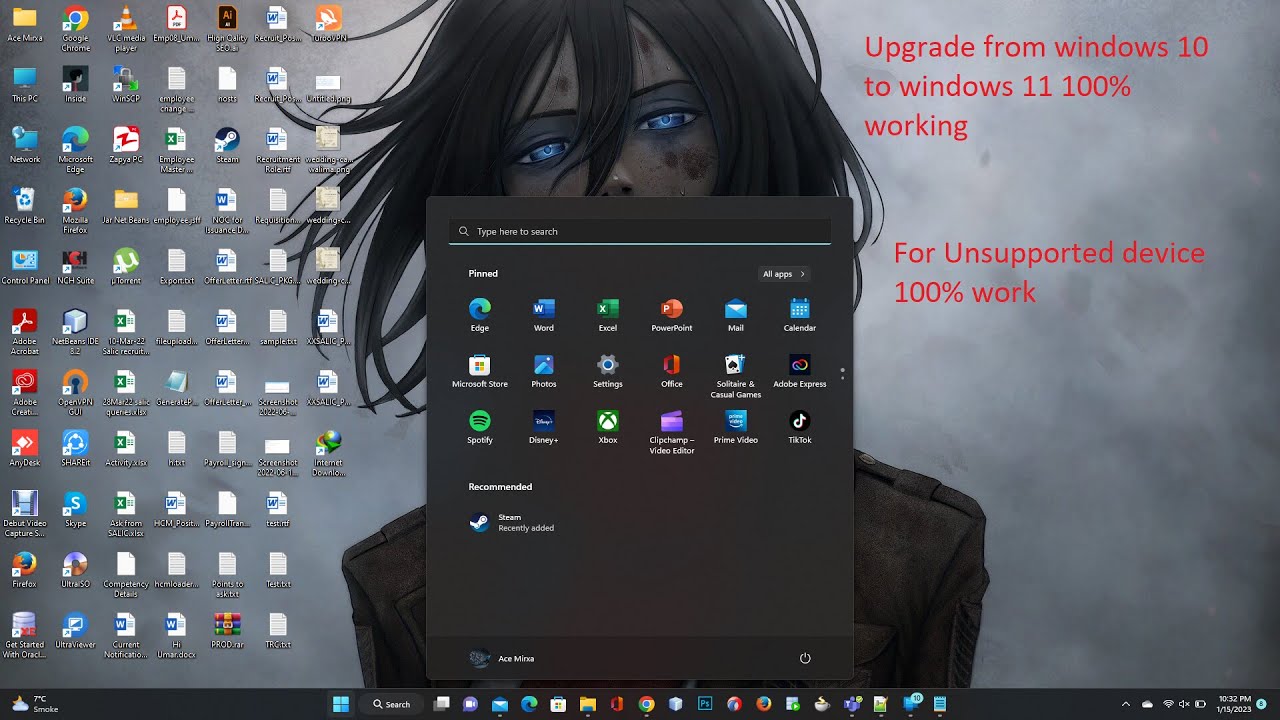The width and height of the screenshot is (1280, 720).
Task: Launch TikTok from pinned apps
Action: click(800, 426)
